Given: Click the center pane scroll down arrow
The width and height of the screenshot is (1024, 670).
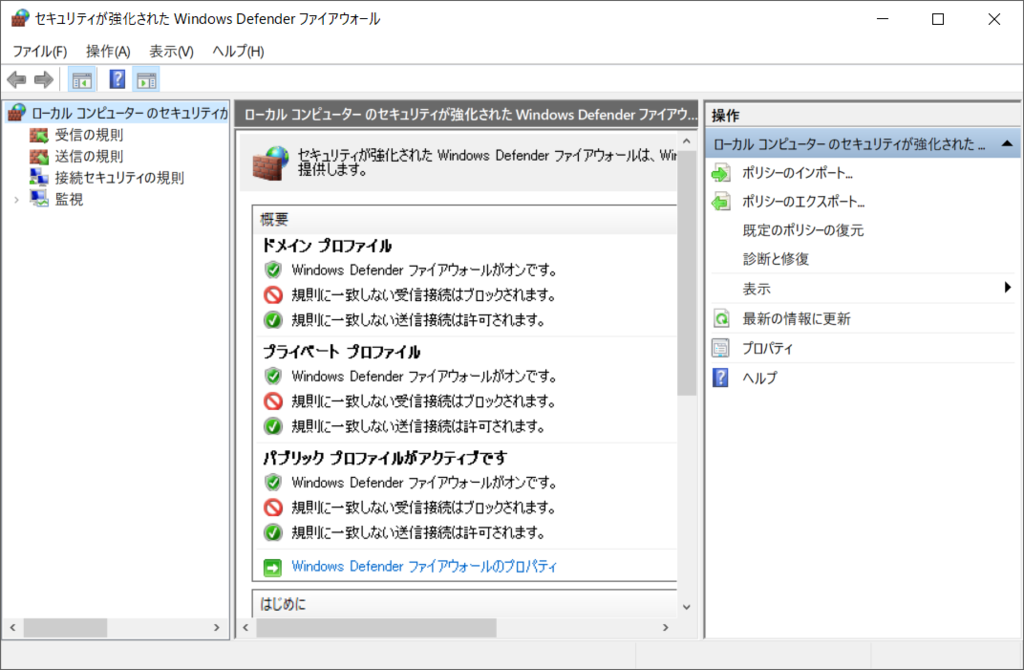Looking at the screenshot, I should [686, 607].
